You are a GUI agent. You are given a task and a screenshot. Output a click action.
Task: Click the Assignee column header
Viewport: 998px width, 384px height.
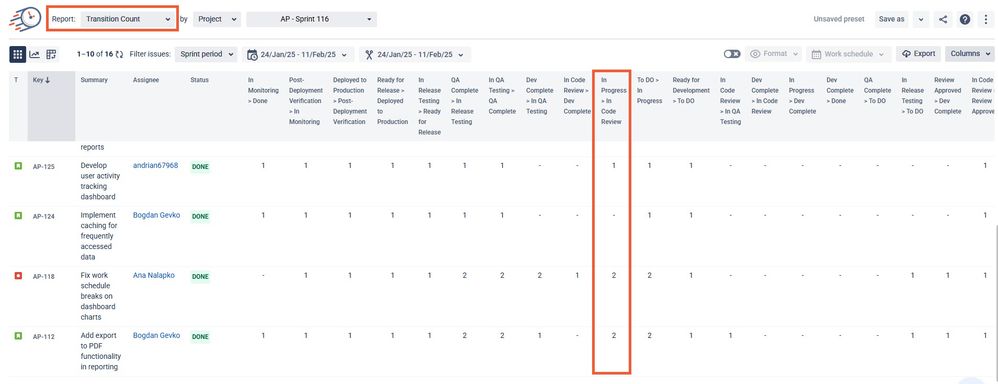click(146, 80)
